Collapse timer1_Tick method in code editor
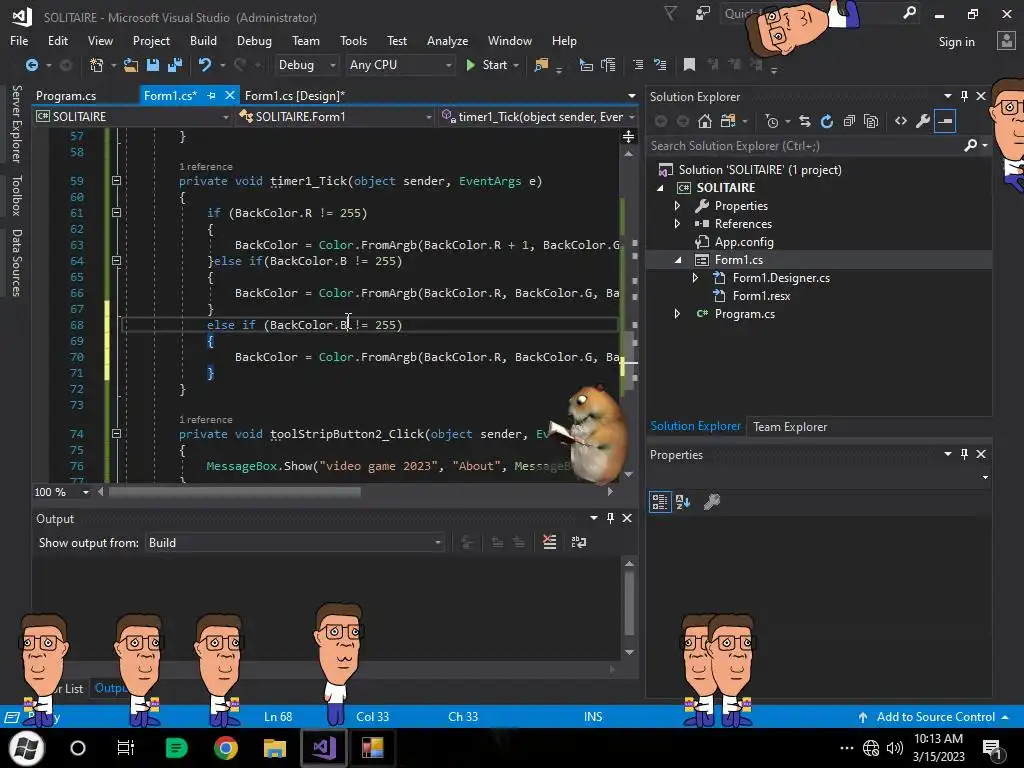1024x768 pixels. 116,180
